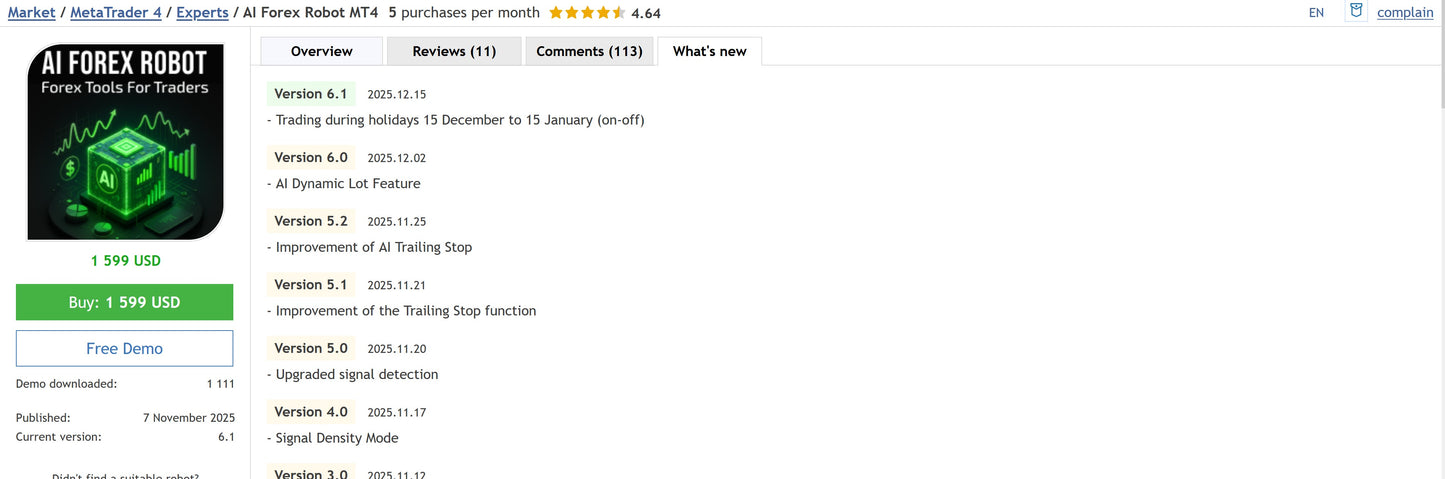This screenshot has height=479, width=1445.
Task: Switch to the Overview tab
Action: (321, 51)
